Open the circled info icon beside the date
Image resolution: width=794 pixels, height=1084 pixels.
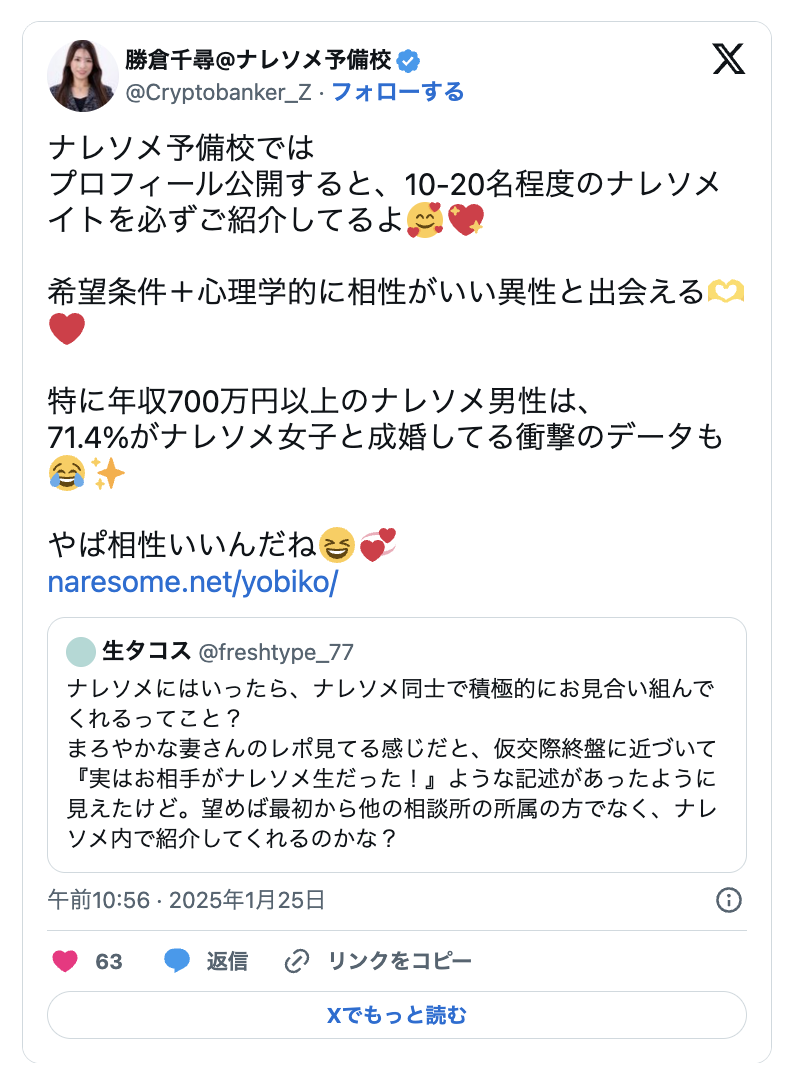pos(729,900)
